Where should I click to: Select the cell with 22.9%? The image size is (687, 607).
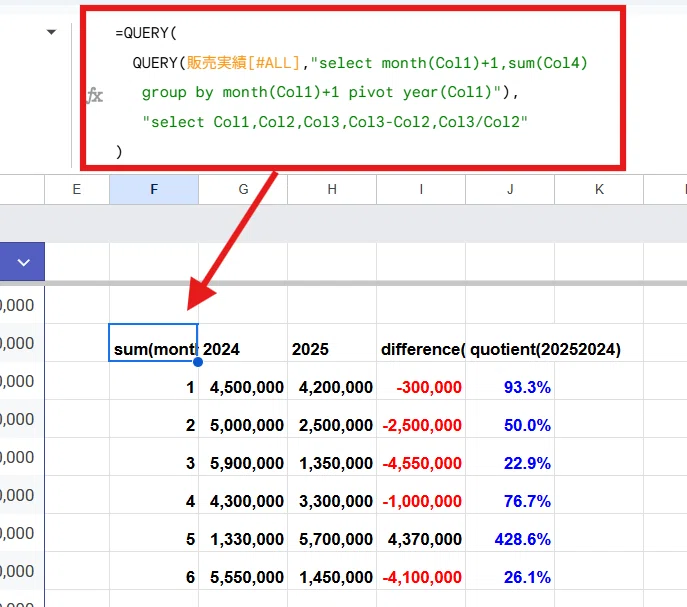tap(510, 457)
